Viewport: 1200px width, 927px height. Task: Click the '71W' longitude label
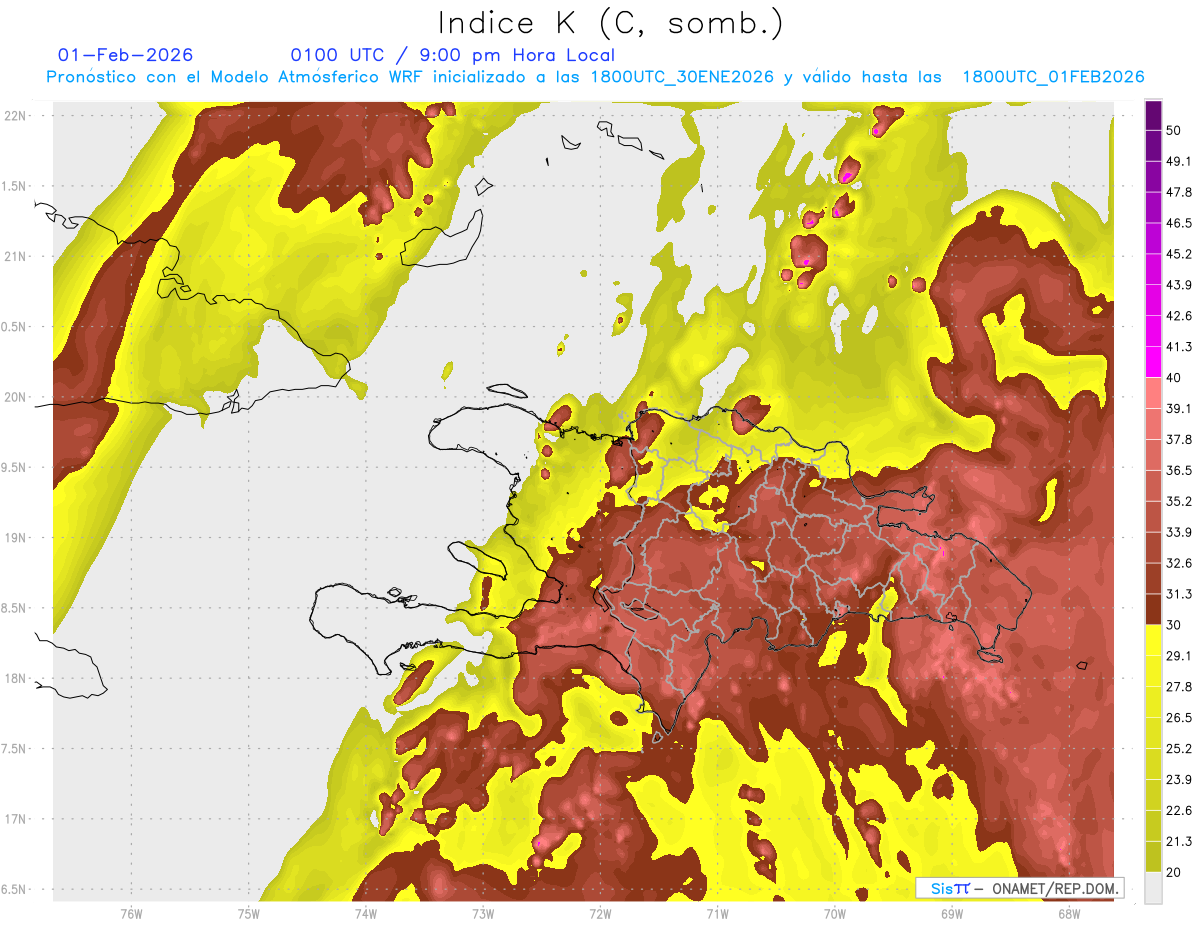pos(717,913)
